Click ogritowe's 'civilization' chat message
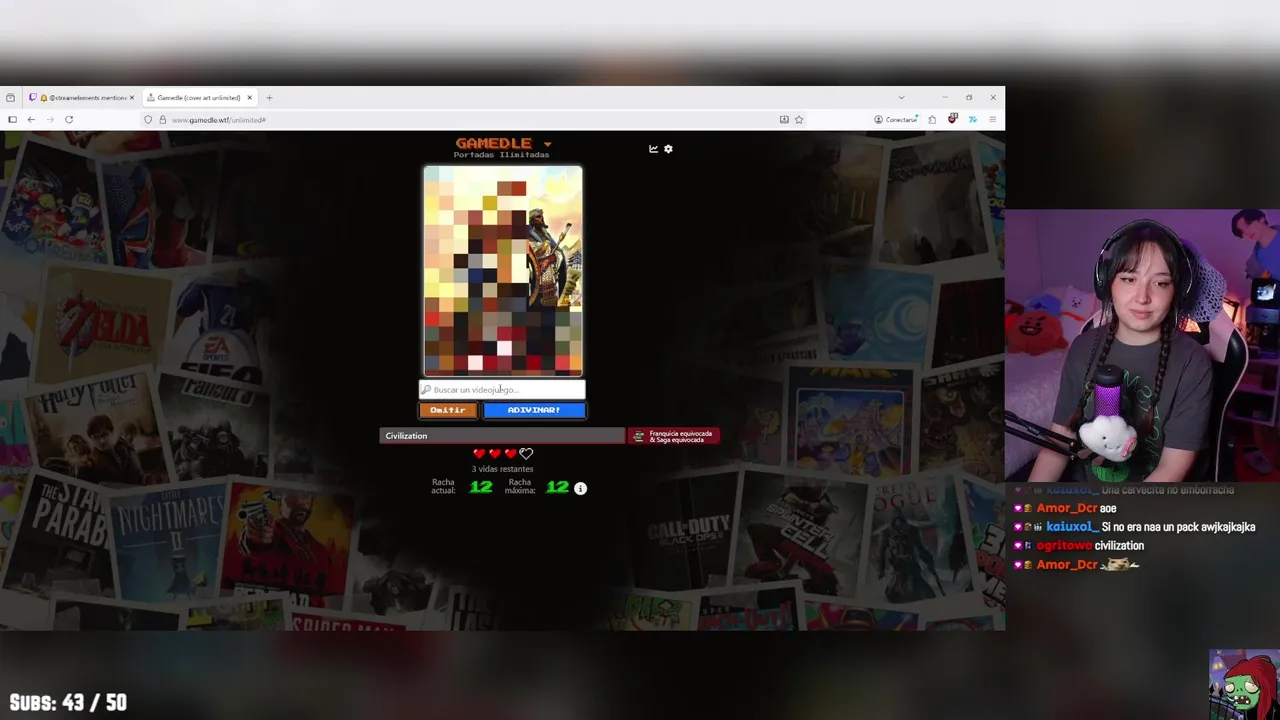The height and width of the screenshot is (720, 1280). coord(1119,546)
